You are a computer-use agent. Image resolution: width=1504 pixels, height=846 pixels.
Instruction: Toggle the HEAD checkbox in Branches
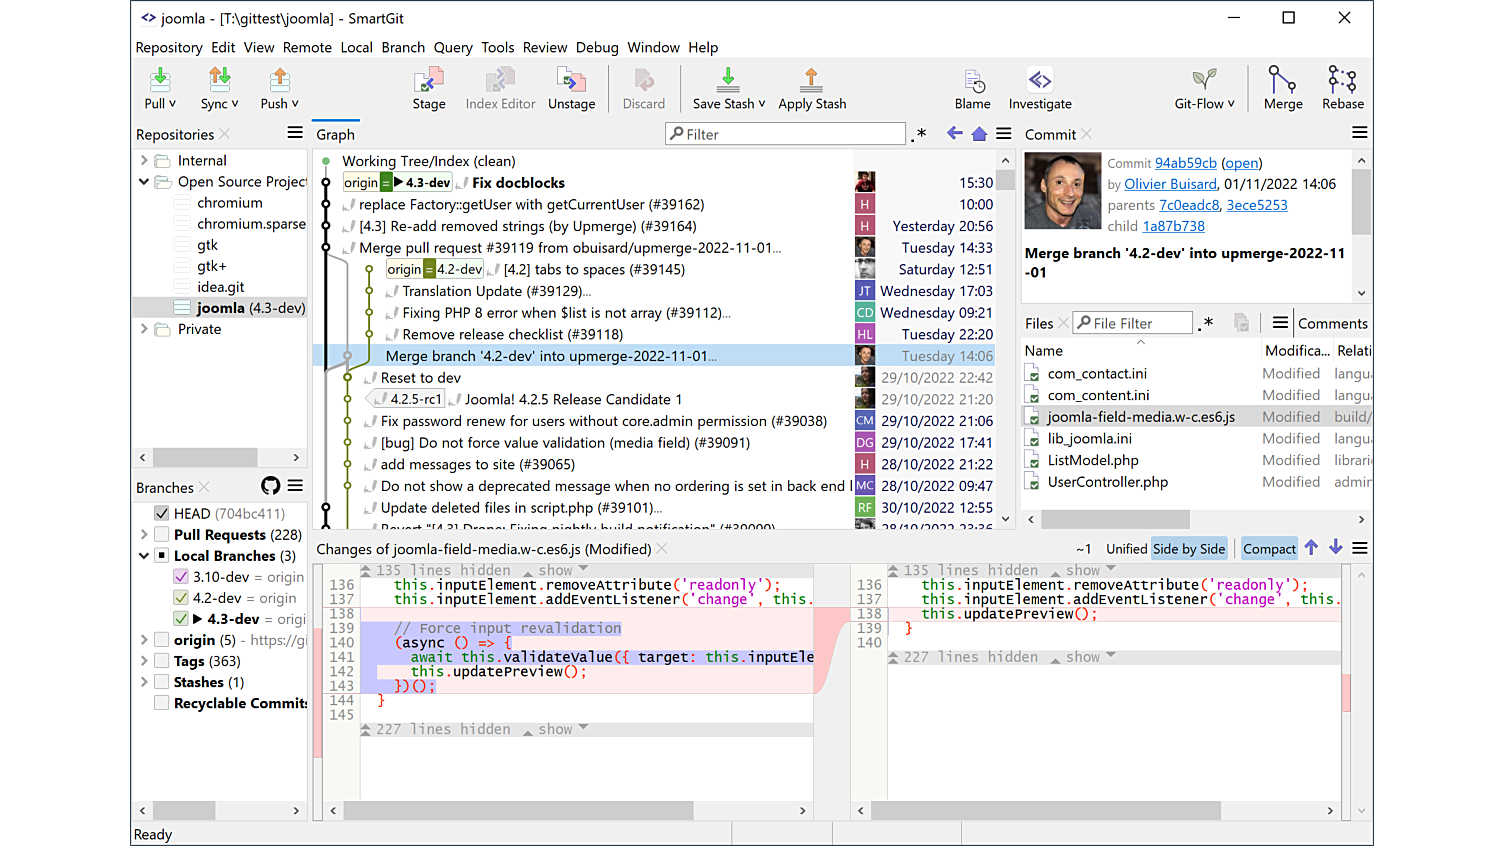tap(161, 513)
